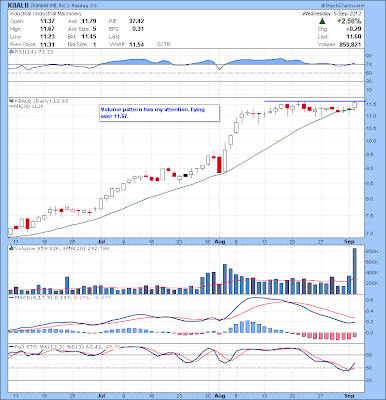Click the MACD legend line marker
The image size is (386, 400).
11,297
